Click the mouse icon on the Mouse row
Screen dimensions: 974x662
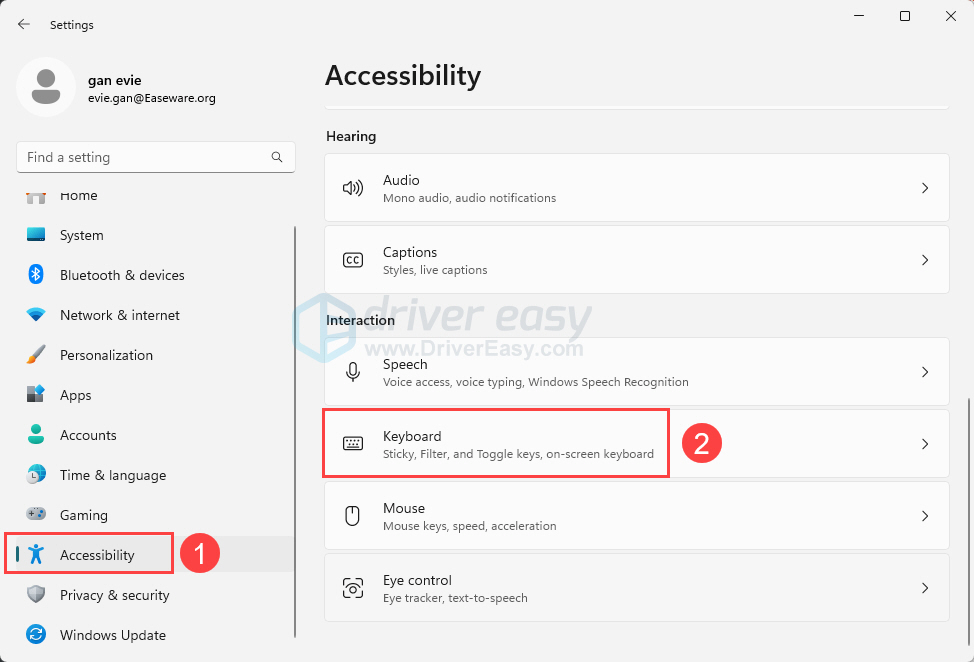point(353,515)
